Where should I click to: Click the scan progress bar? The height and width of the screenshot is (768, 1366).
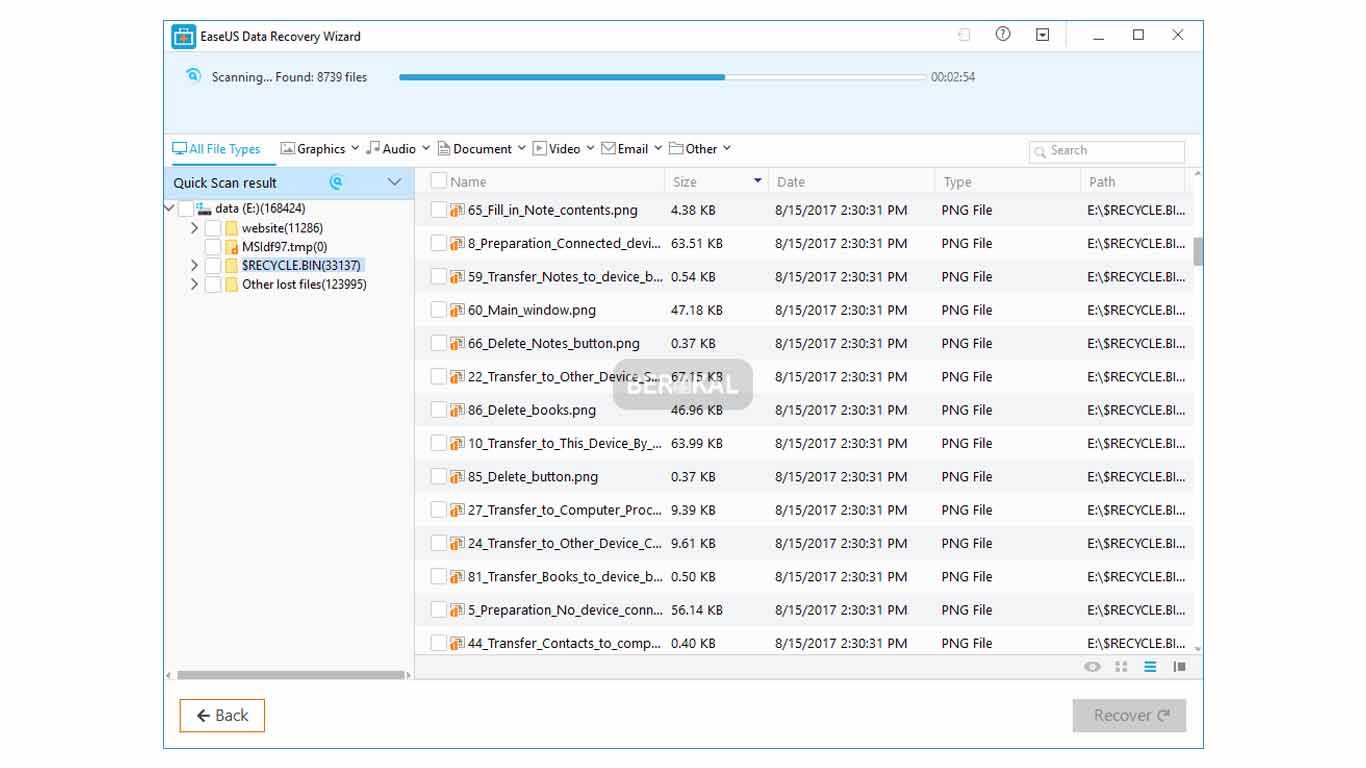tap(663, 77)
